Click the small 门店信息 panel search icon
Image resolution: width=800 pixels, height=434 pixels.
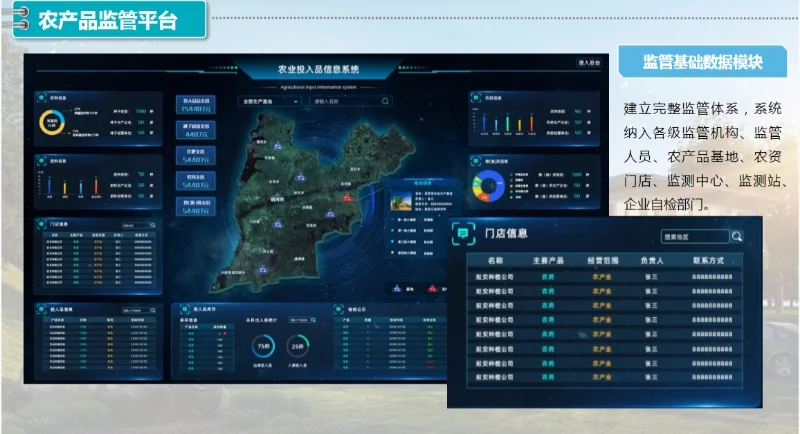(x=153, y=225)
